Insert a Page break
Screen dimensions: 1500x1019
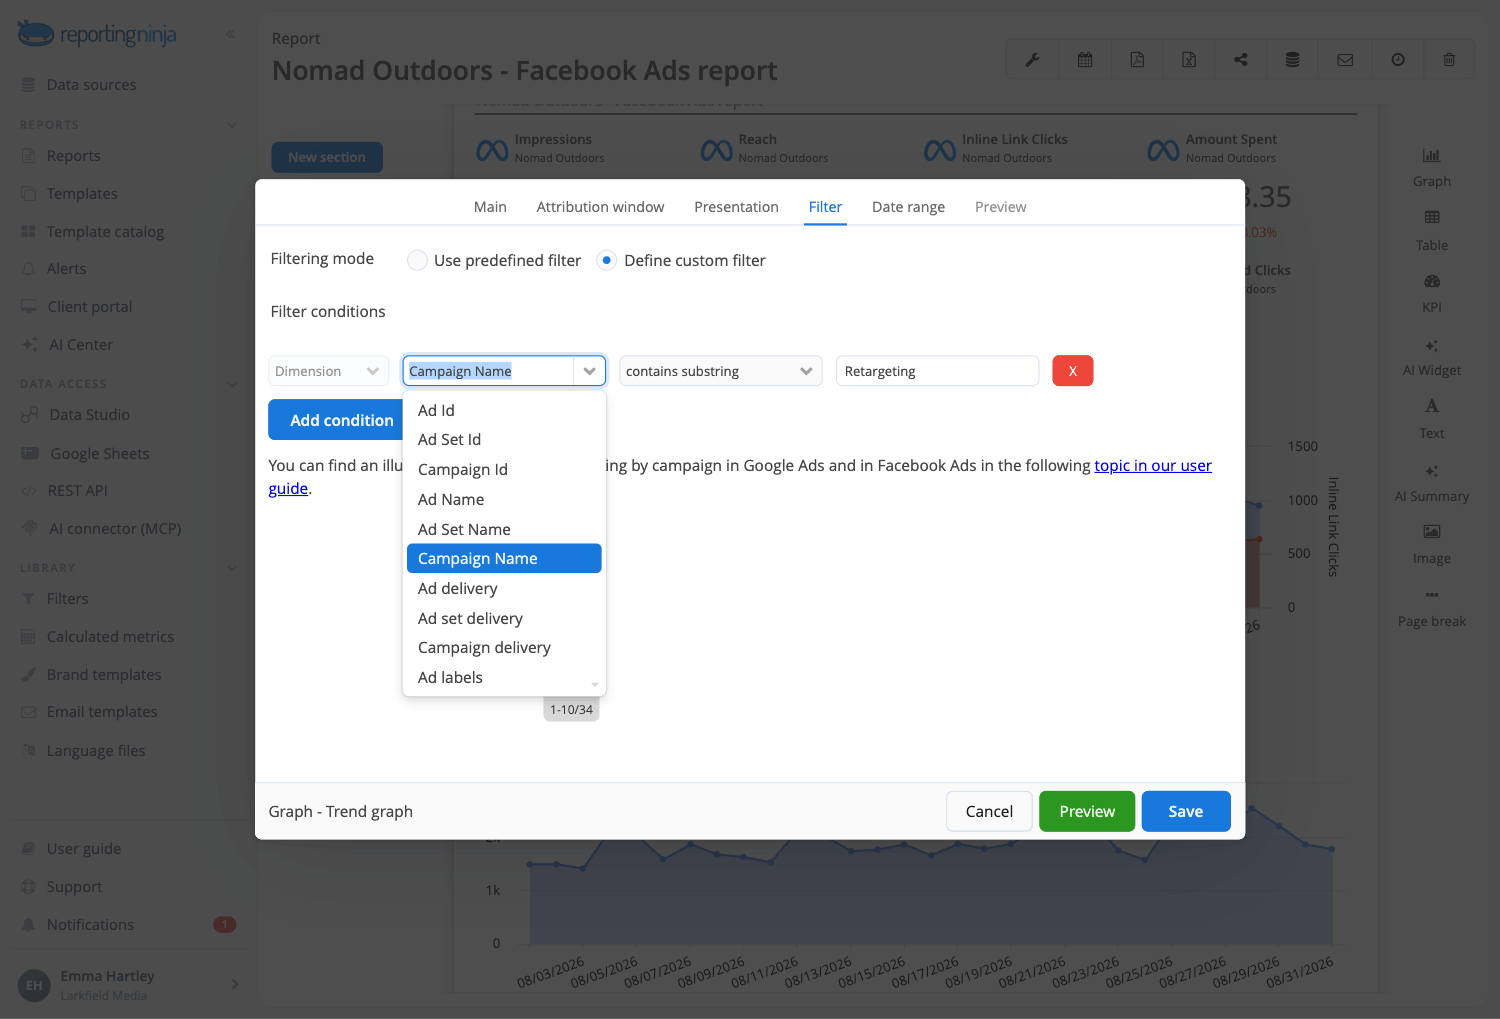[x=1432, y=608]
